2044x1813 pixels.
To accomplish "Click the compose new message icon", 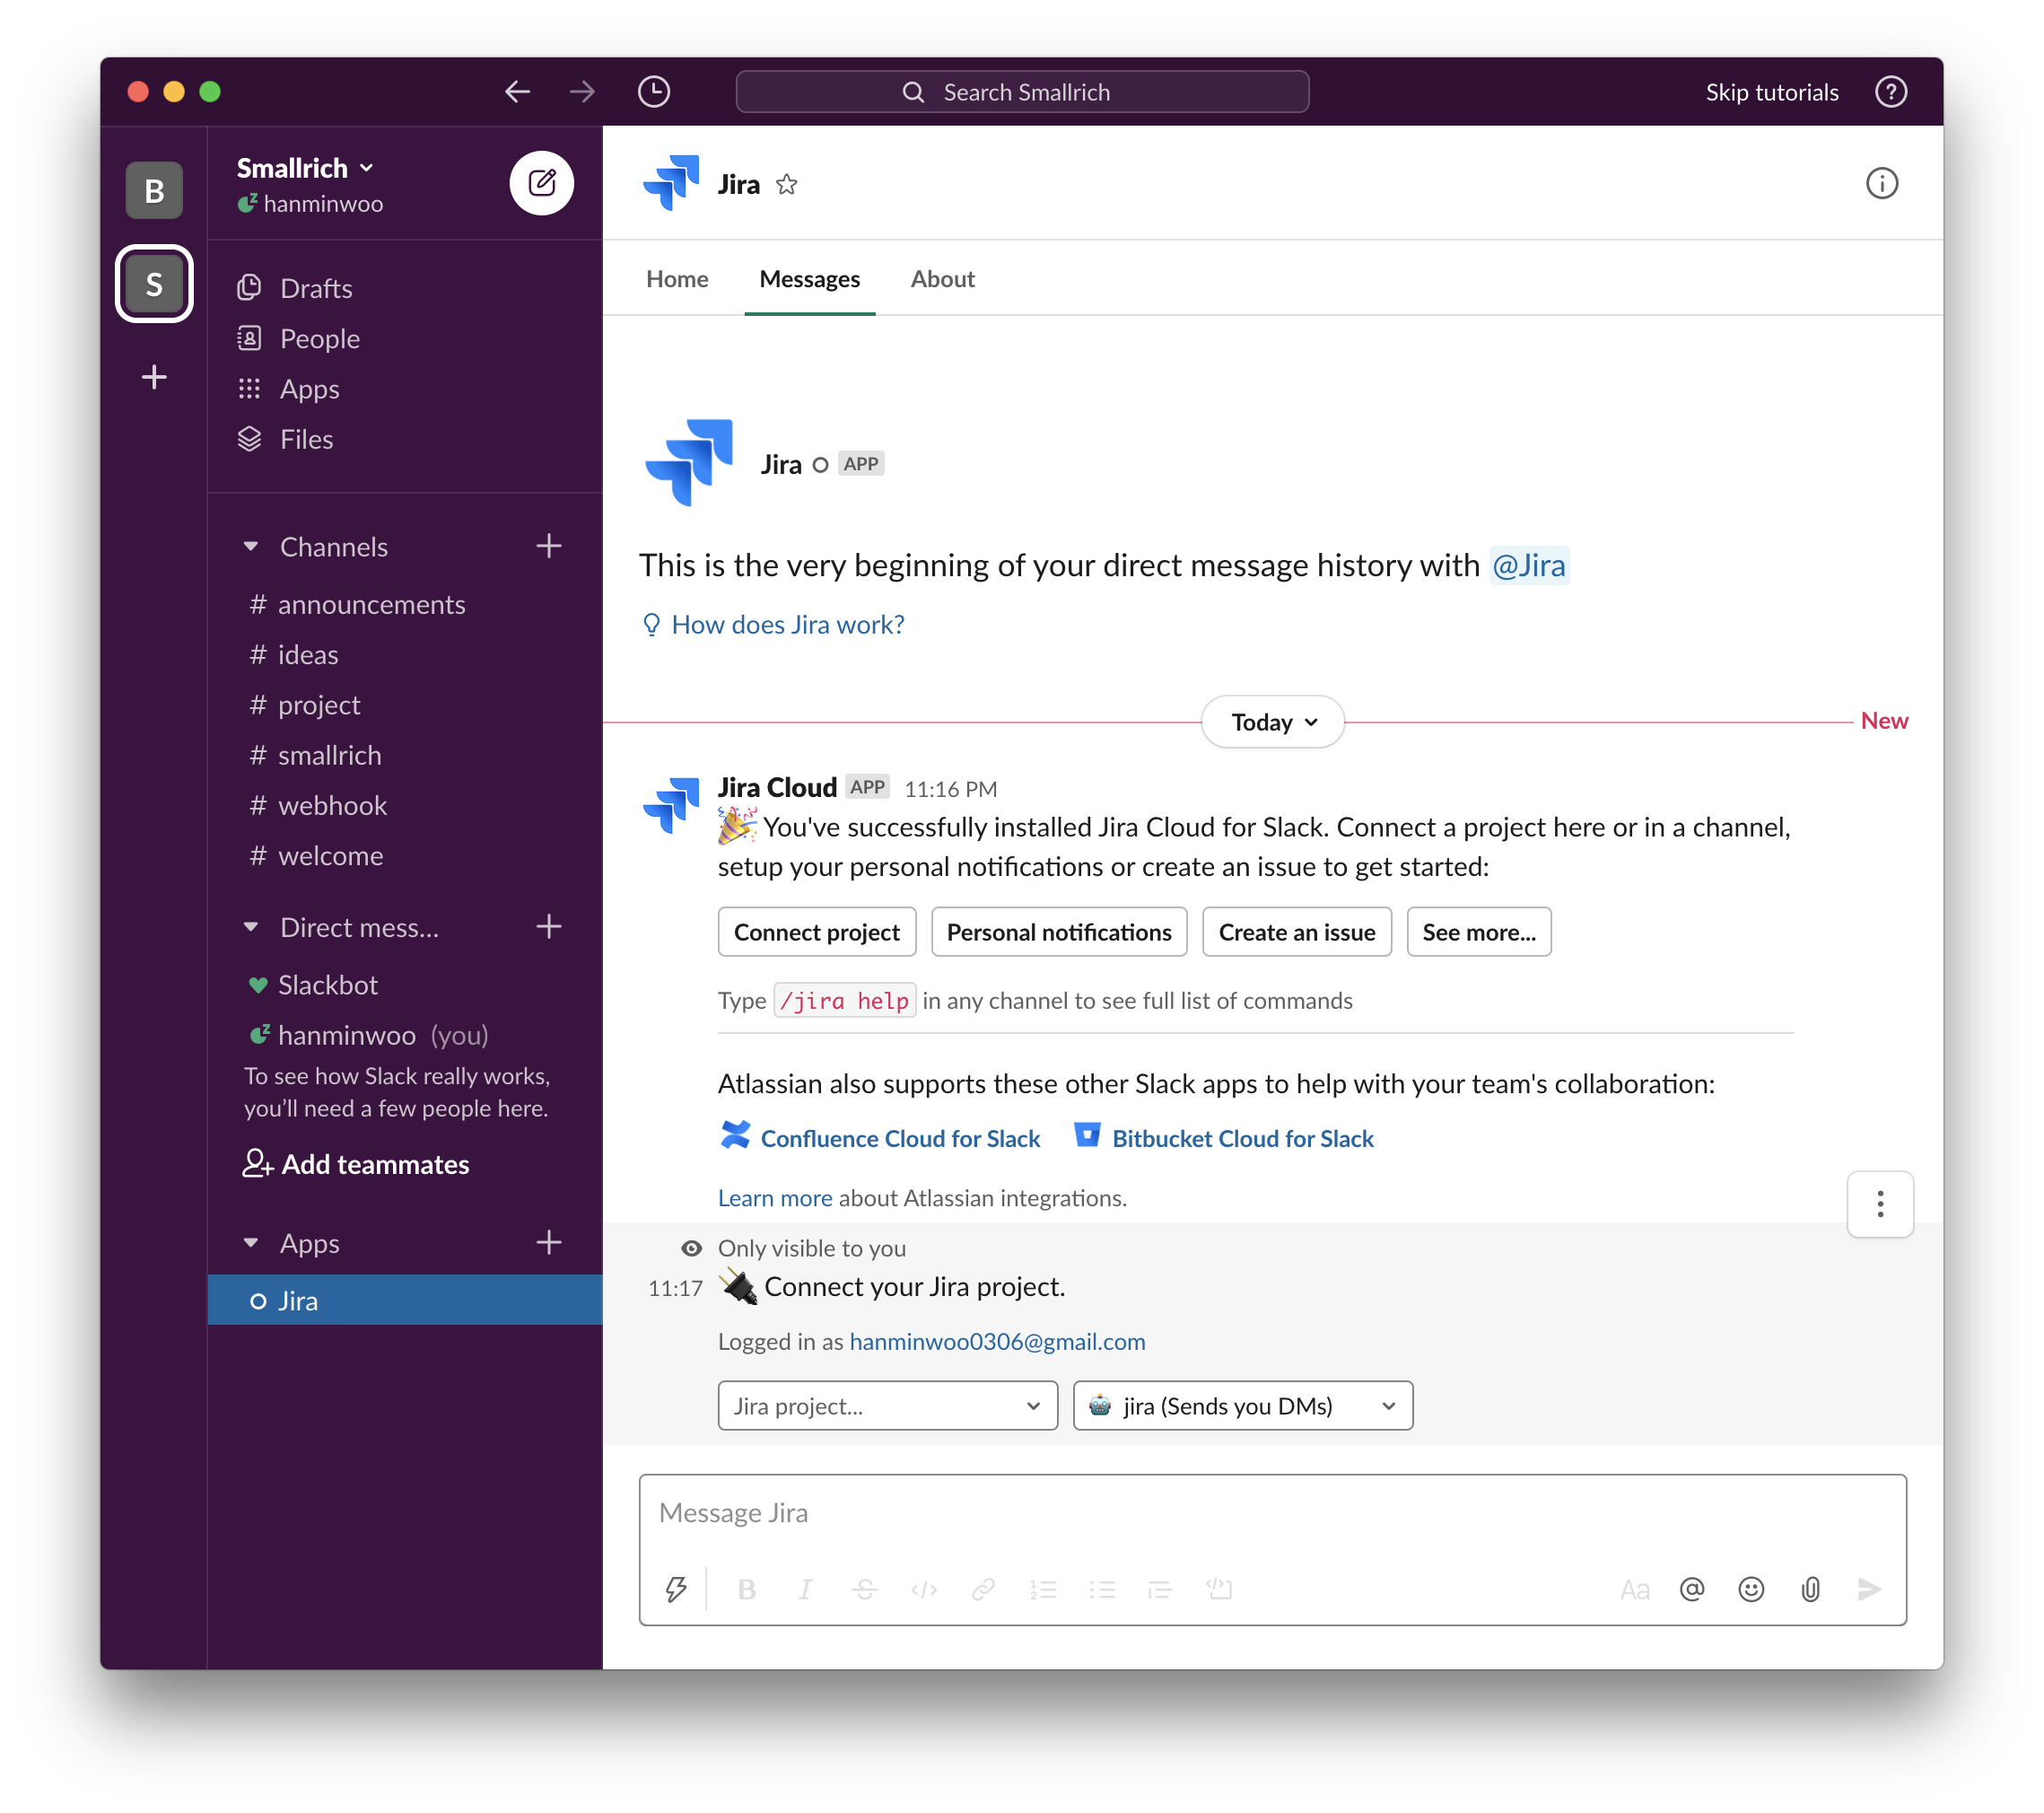I will point(541,183).
